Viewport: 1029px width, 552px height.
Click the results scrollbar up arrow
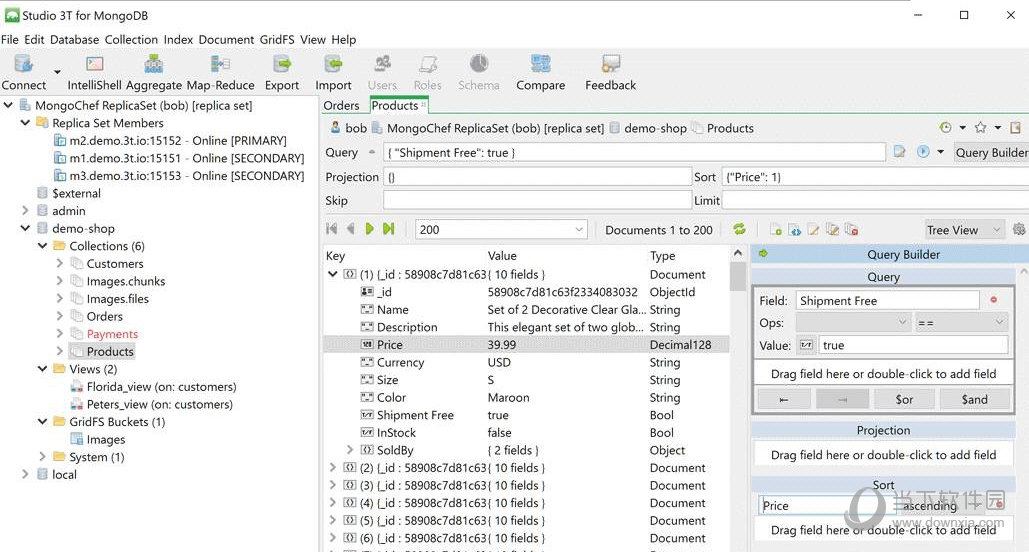point(738,253)
